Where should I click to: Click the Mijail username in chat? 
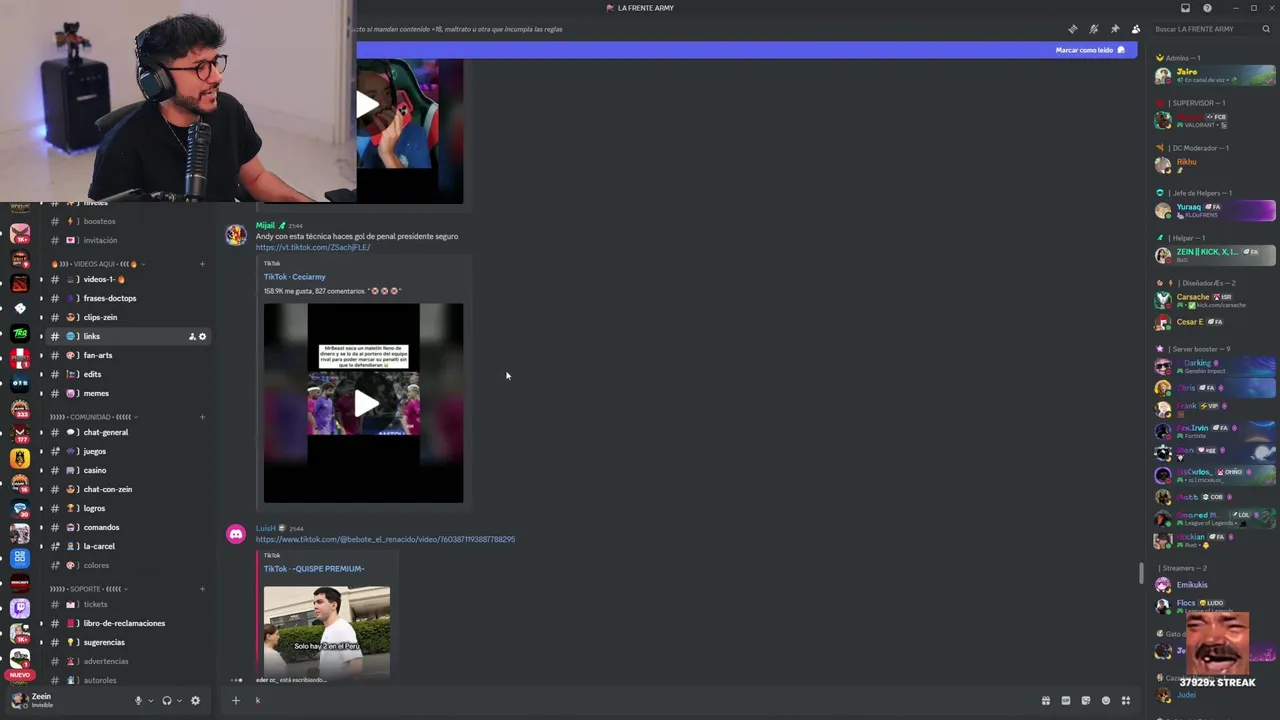(265, 226)
